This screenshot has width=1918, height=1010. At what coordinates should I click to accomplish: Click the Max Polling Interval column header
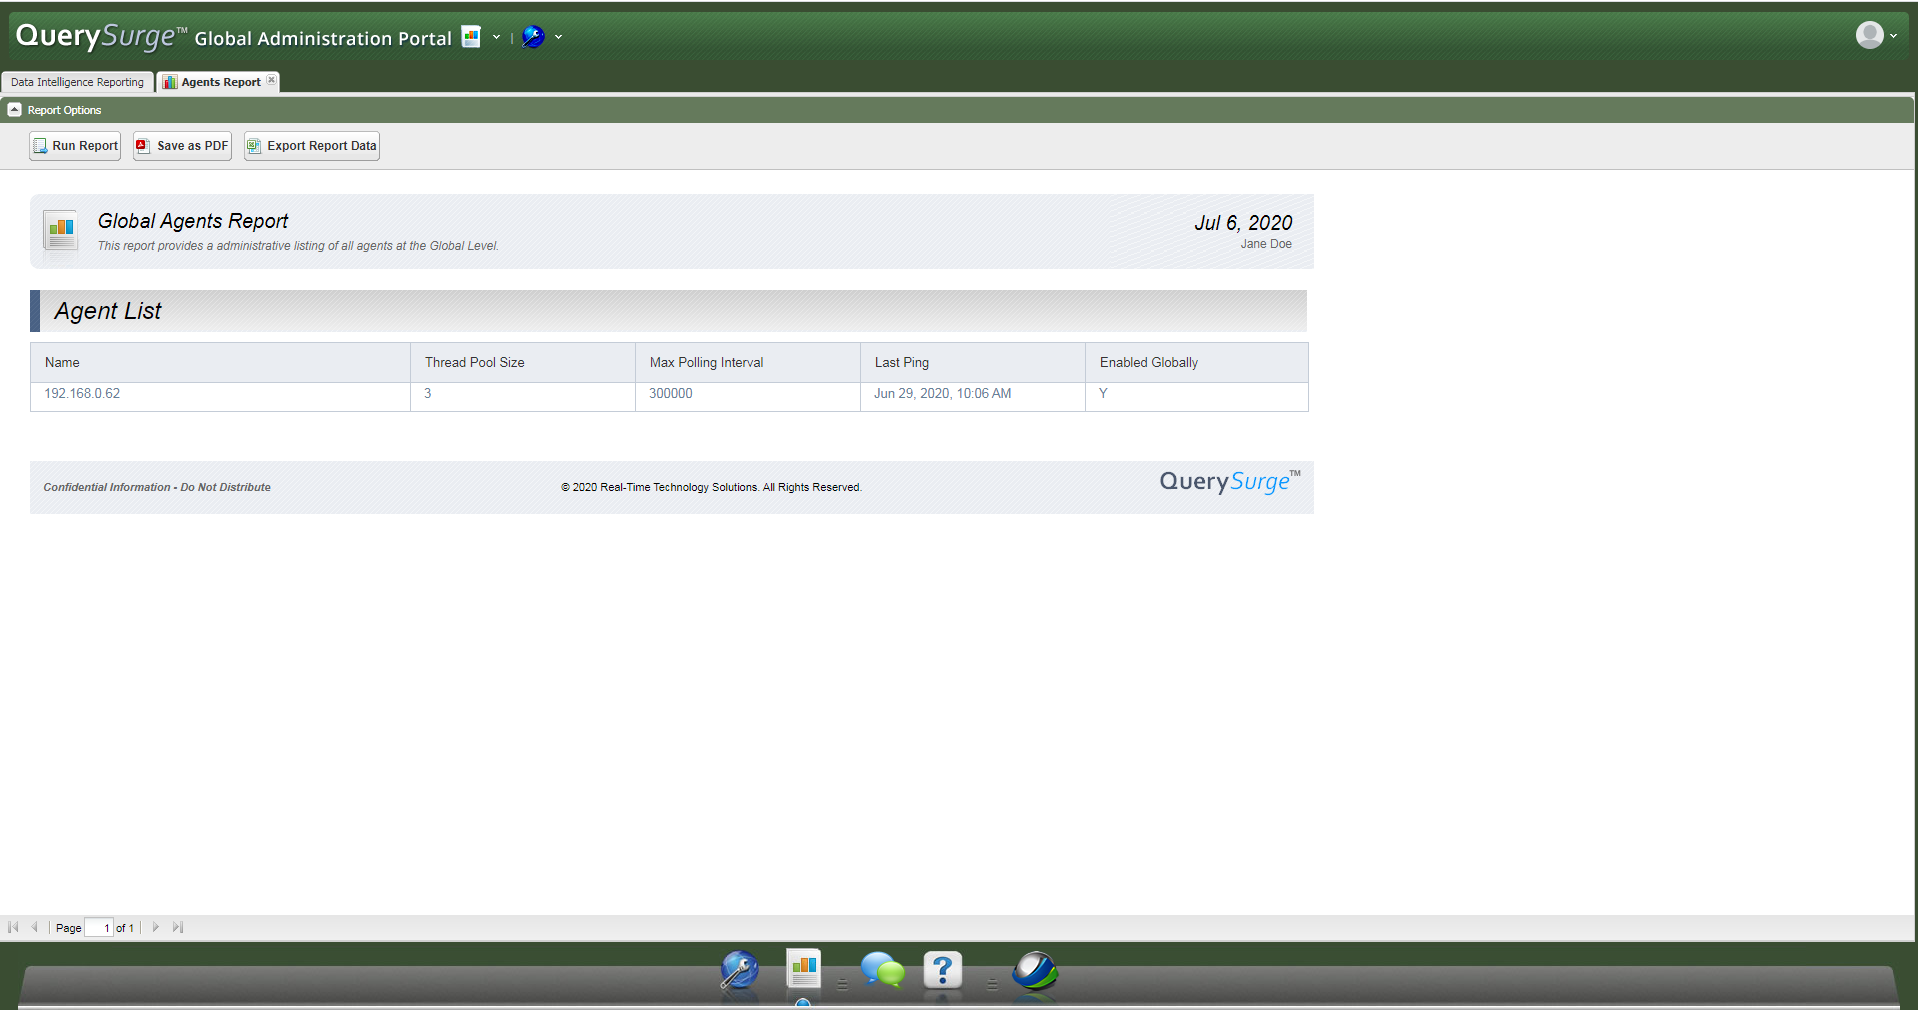(748, 362)
